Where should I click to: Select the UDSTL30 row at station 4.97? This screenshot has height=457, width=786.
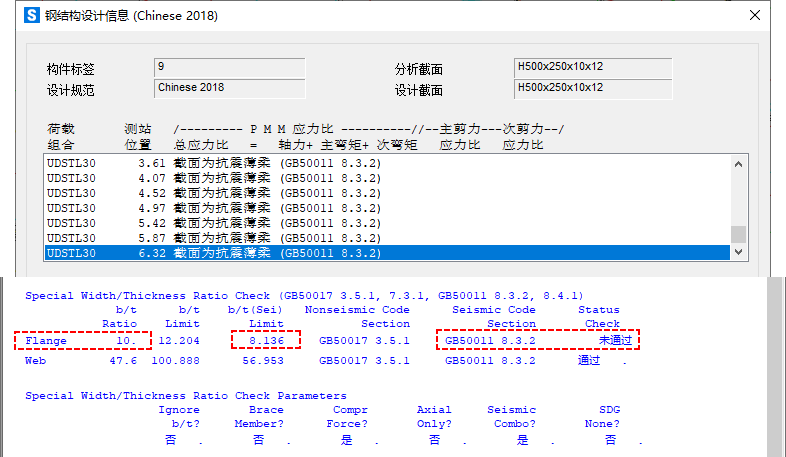pos(390,208)
